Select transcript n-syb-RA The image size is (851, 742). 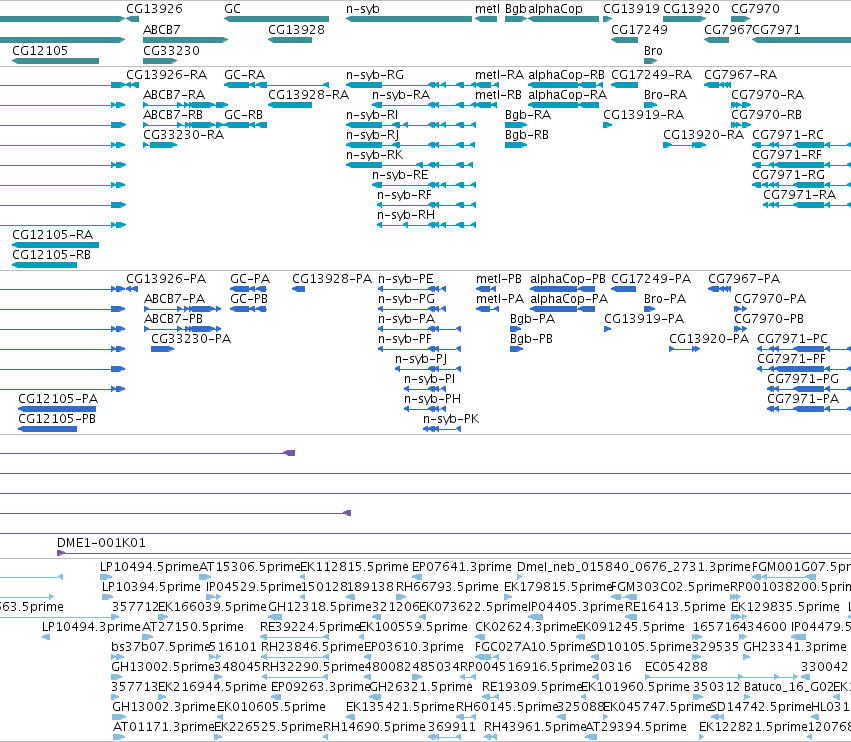[x=424, y=105]
